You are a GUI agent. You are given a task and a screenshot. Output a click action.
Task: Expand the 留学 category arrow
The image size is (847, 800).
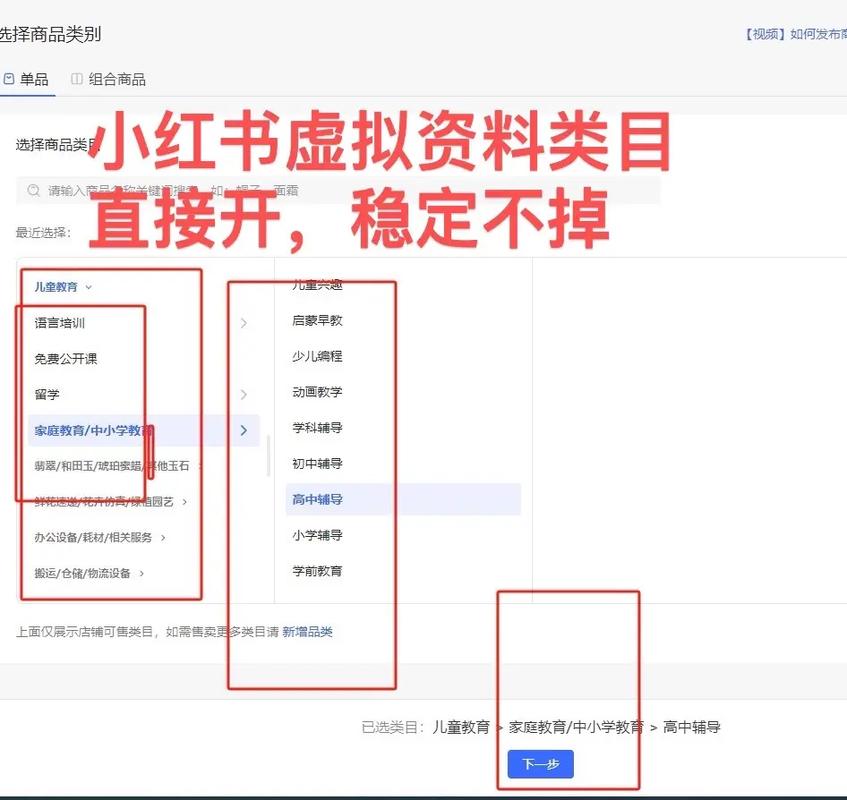[x=244, y=395]
